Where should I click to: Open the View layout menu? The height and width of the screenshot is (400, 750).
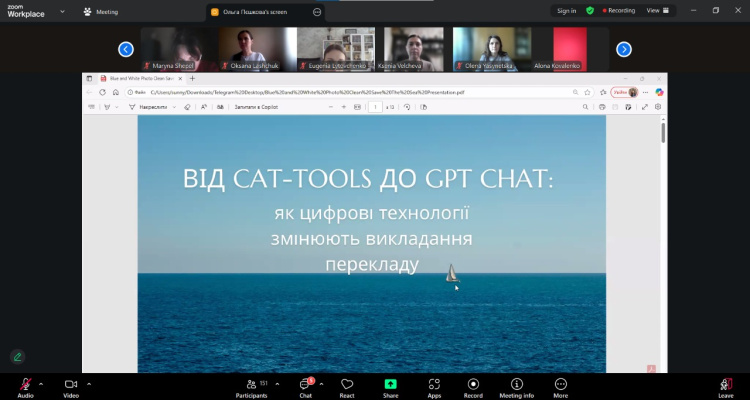[658, 11]
